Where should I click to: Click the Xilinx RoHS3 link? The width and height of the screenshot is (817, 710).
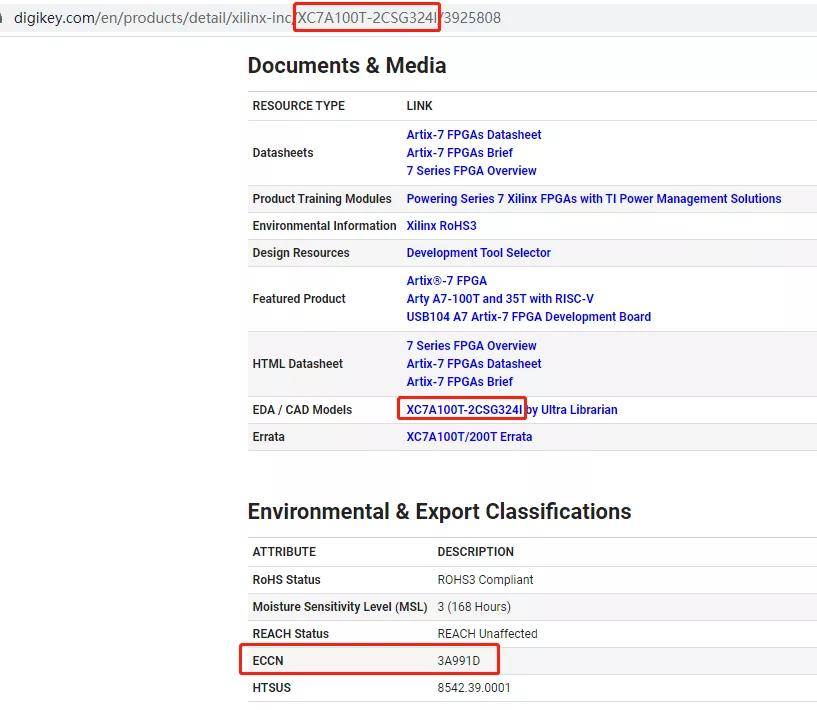pos(441,226)
